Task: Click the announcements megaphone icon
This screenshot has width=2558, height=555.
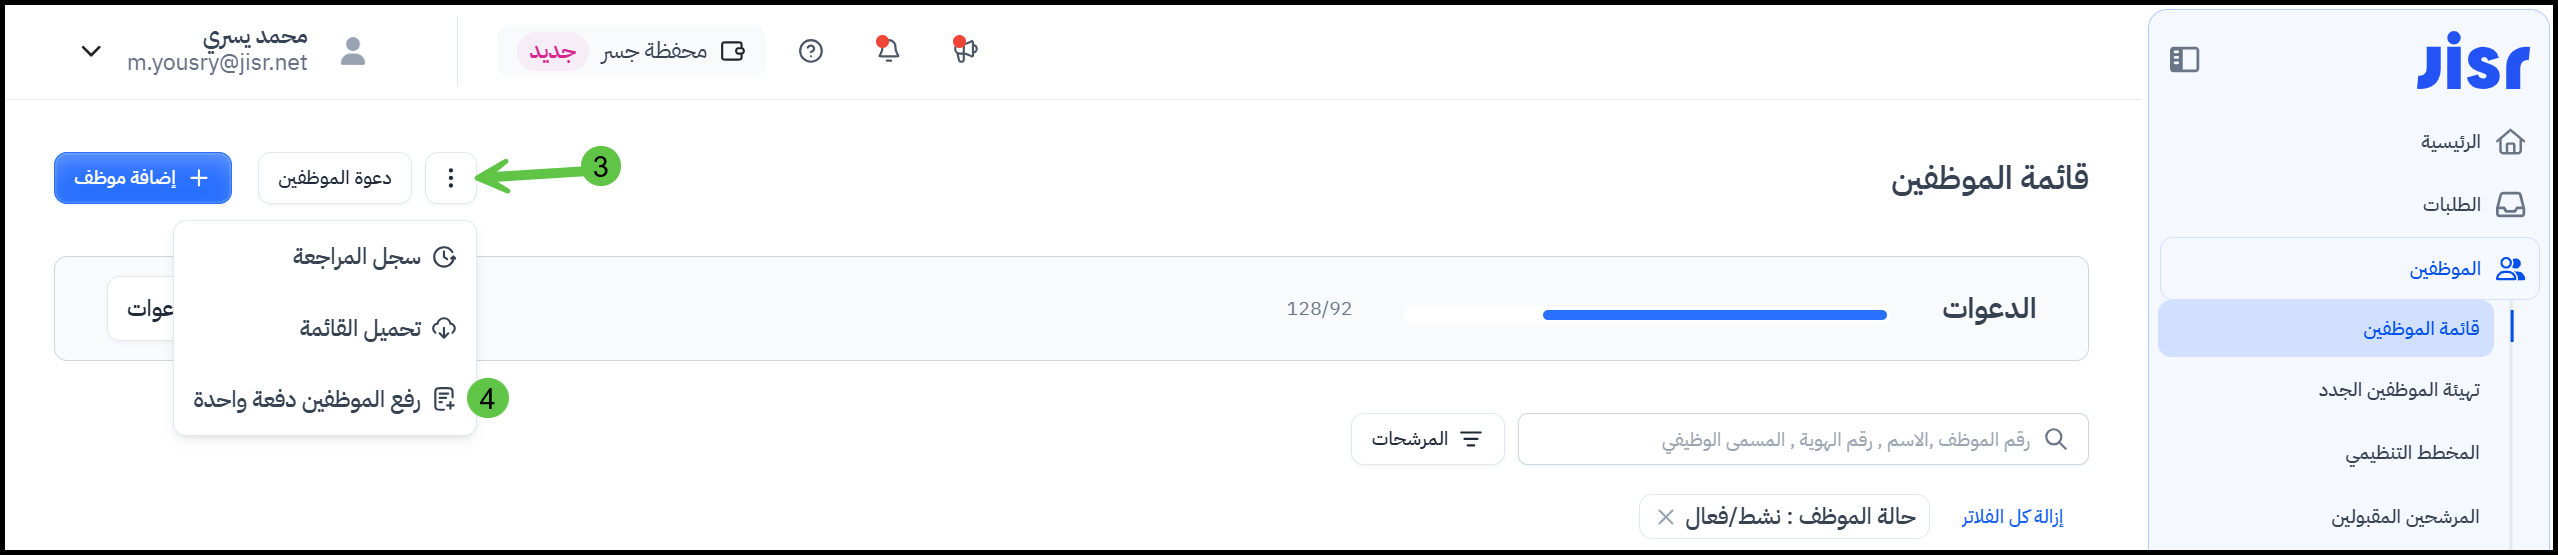Action: pos(964,50)
